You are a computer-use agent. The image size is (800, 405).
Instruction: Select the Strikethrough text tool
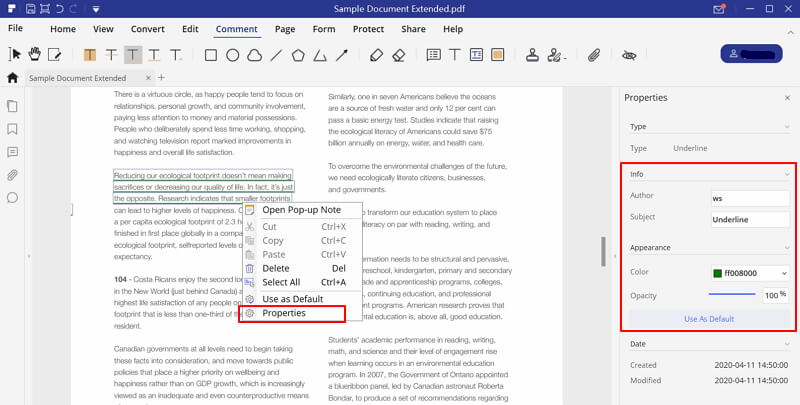[x=111, y=55]
